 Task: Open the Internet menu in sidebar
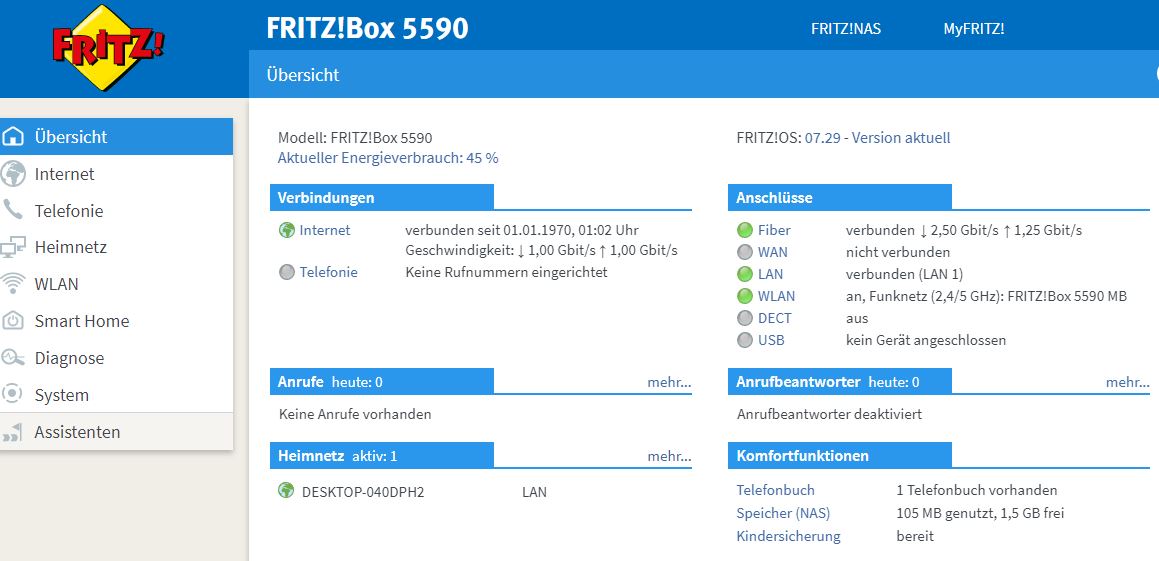pyautogui.click(x=116, y=174)
